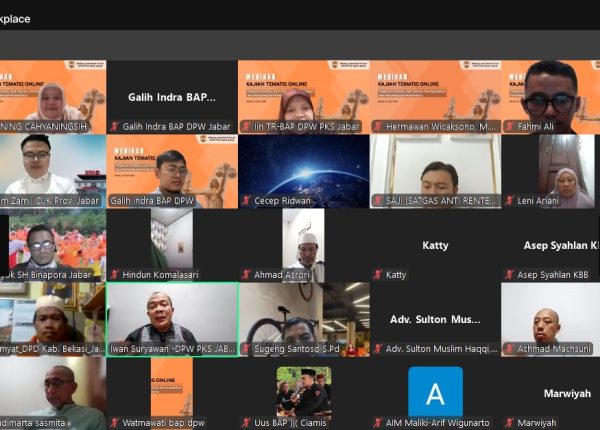Click Hermawan Wicaksono name label

tap(440, 127)
